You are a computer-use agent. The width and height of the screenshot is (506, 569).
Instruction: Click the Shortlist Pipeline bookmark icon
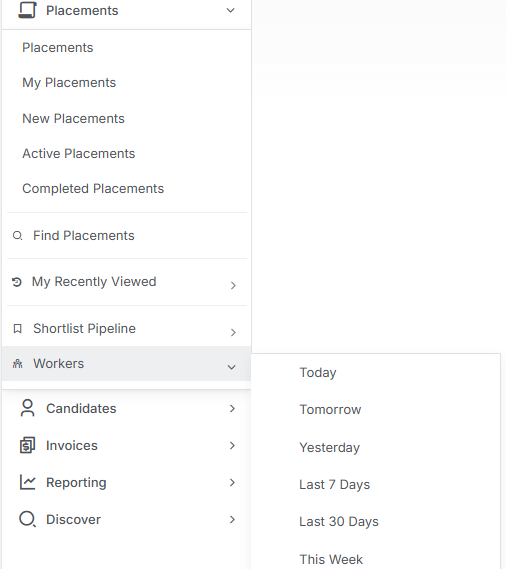[17, 328]
